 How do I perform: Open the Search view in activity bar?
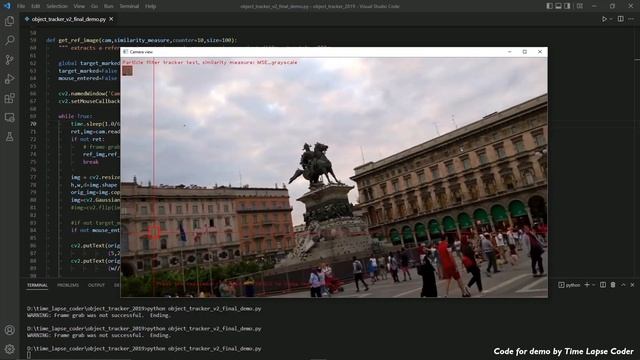point(9,40)
